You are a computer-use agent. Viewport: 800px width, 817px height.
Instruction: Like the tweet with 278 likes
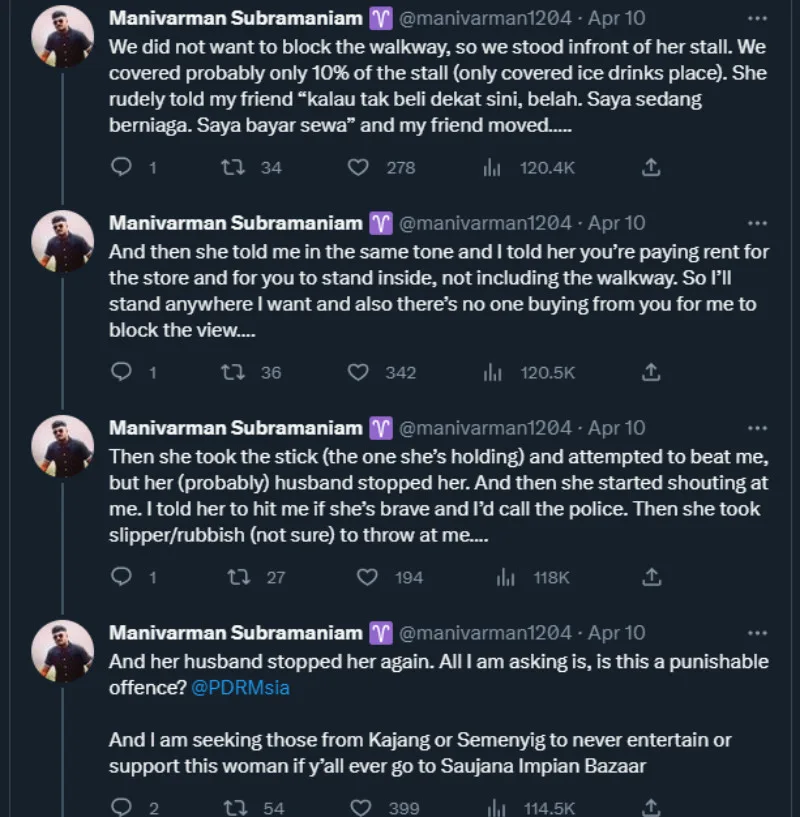pyautogui.click(x=359, y=168)
